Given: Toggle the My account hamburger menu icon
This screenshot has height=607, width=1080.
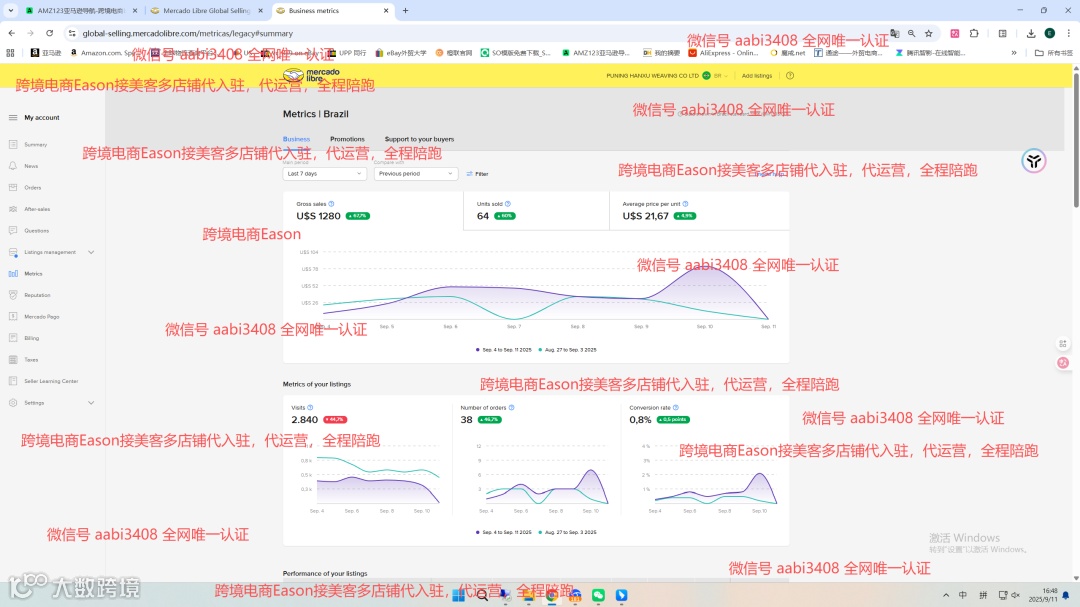Looking at the screenshot, I should click(12, 118).
